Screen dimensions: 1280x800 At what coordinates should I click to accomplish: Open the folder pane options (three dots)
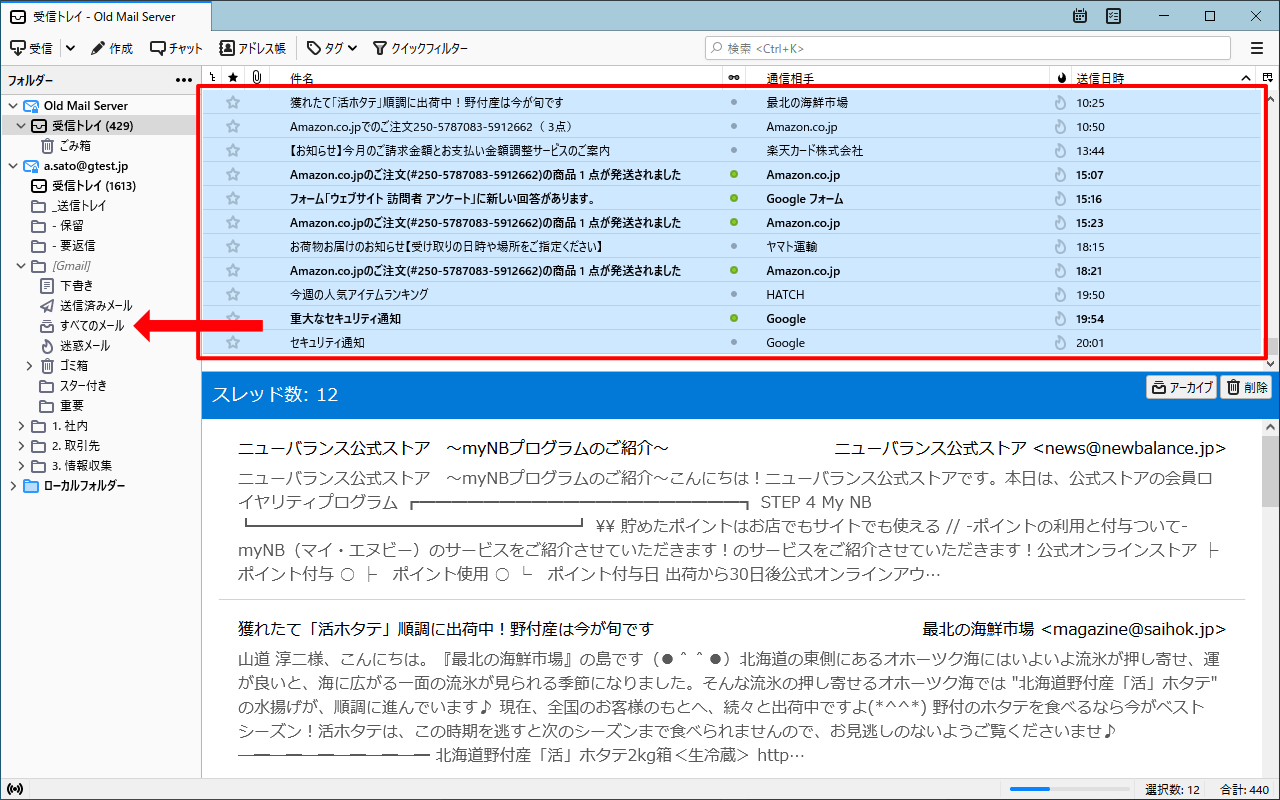[184, 80]
